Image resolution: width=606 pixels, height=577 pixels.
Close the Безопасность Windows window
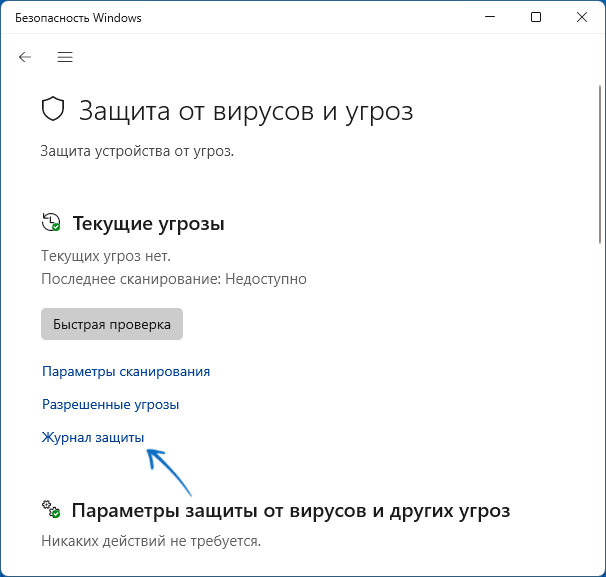pyautogui.click(x=582, y=17)
